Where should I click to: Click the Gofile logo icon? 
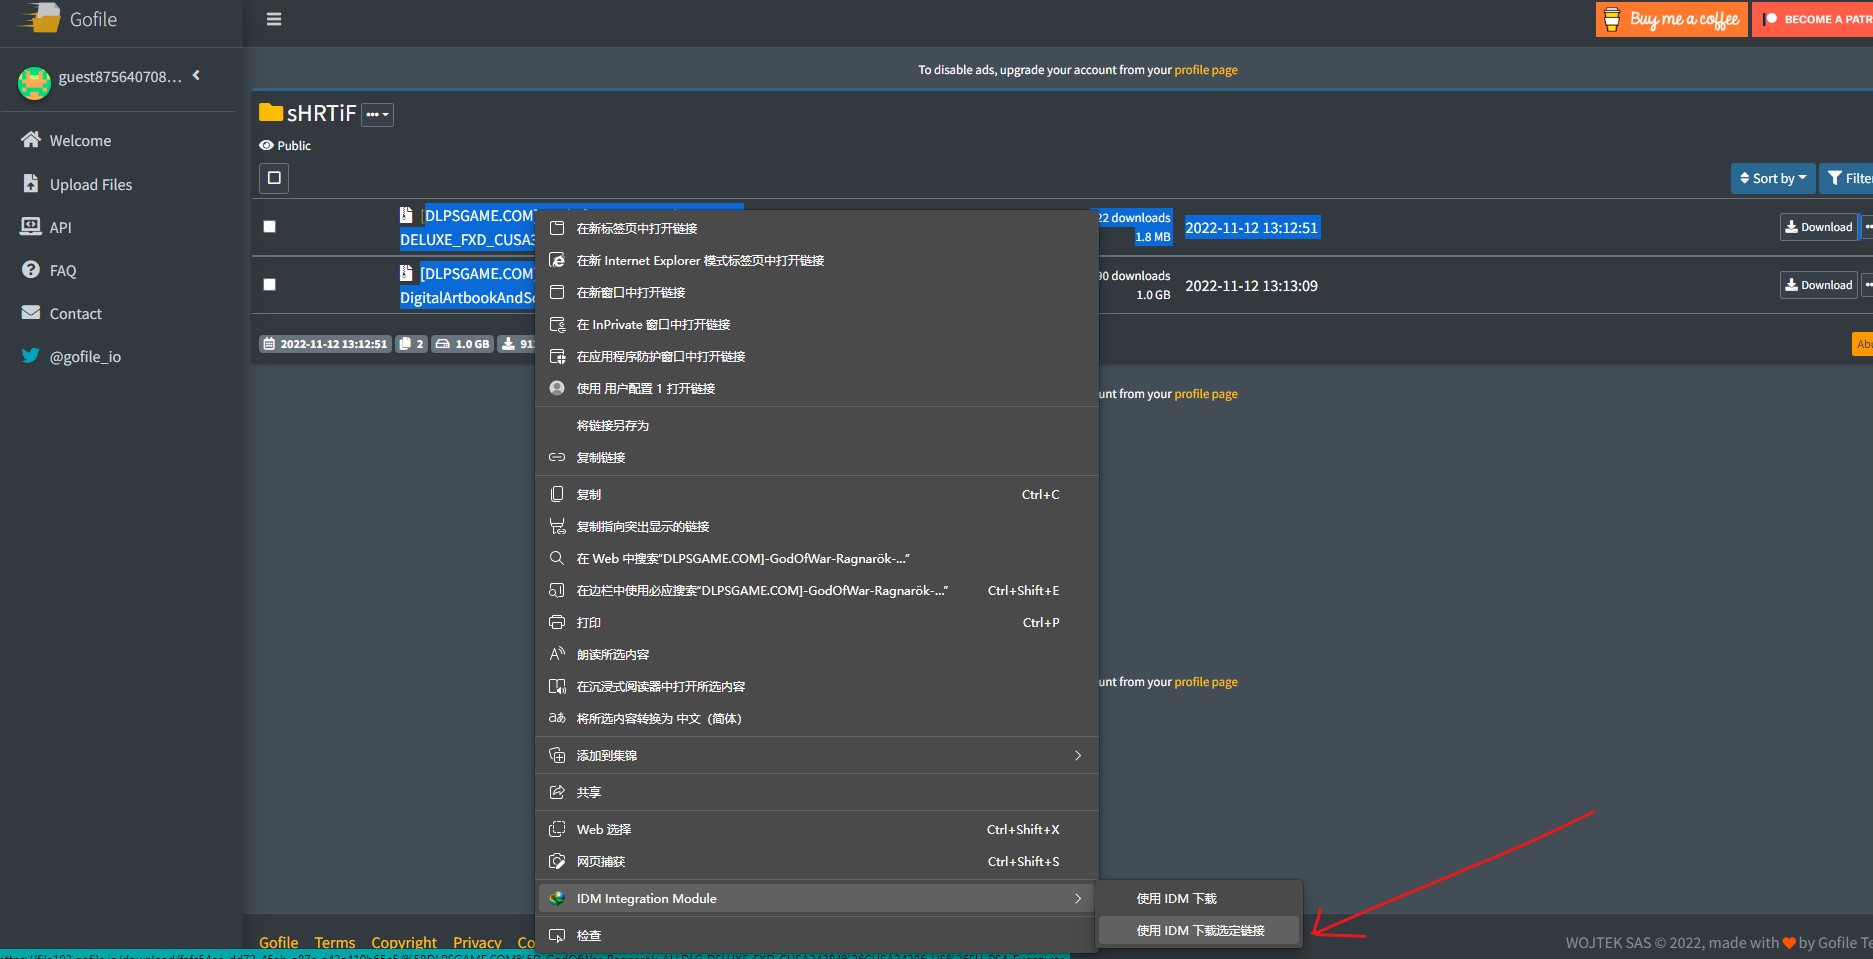click(x=39, y=18)
